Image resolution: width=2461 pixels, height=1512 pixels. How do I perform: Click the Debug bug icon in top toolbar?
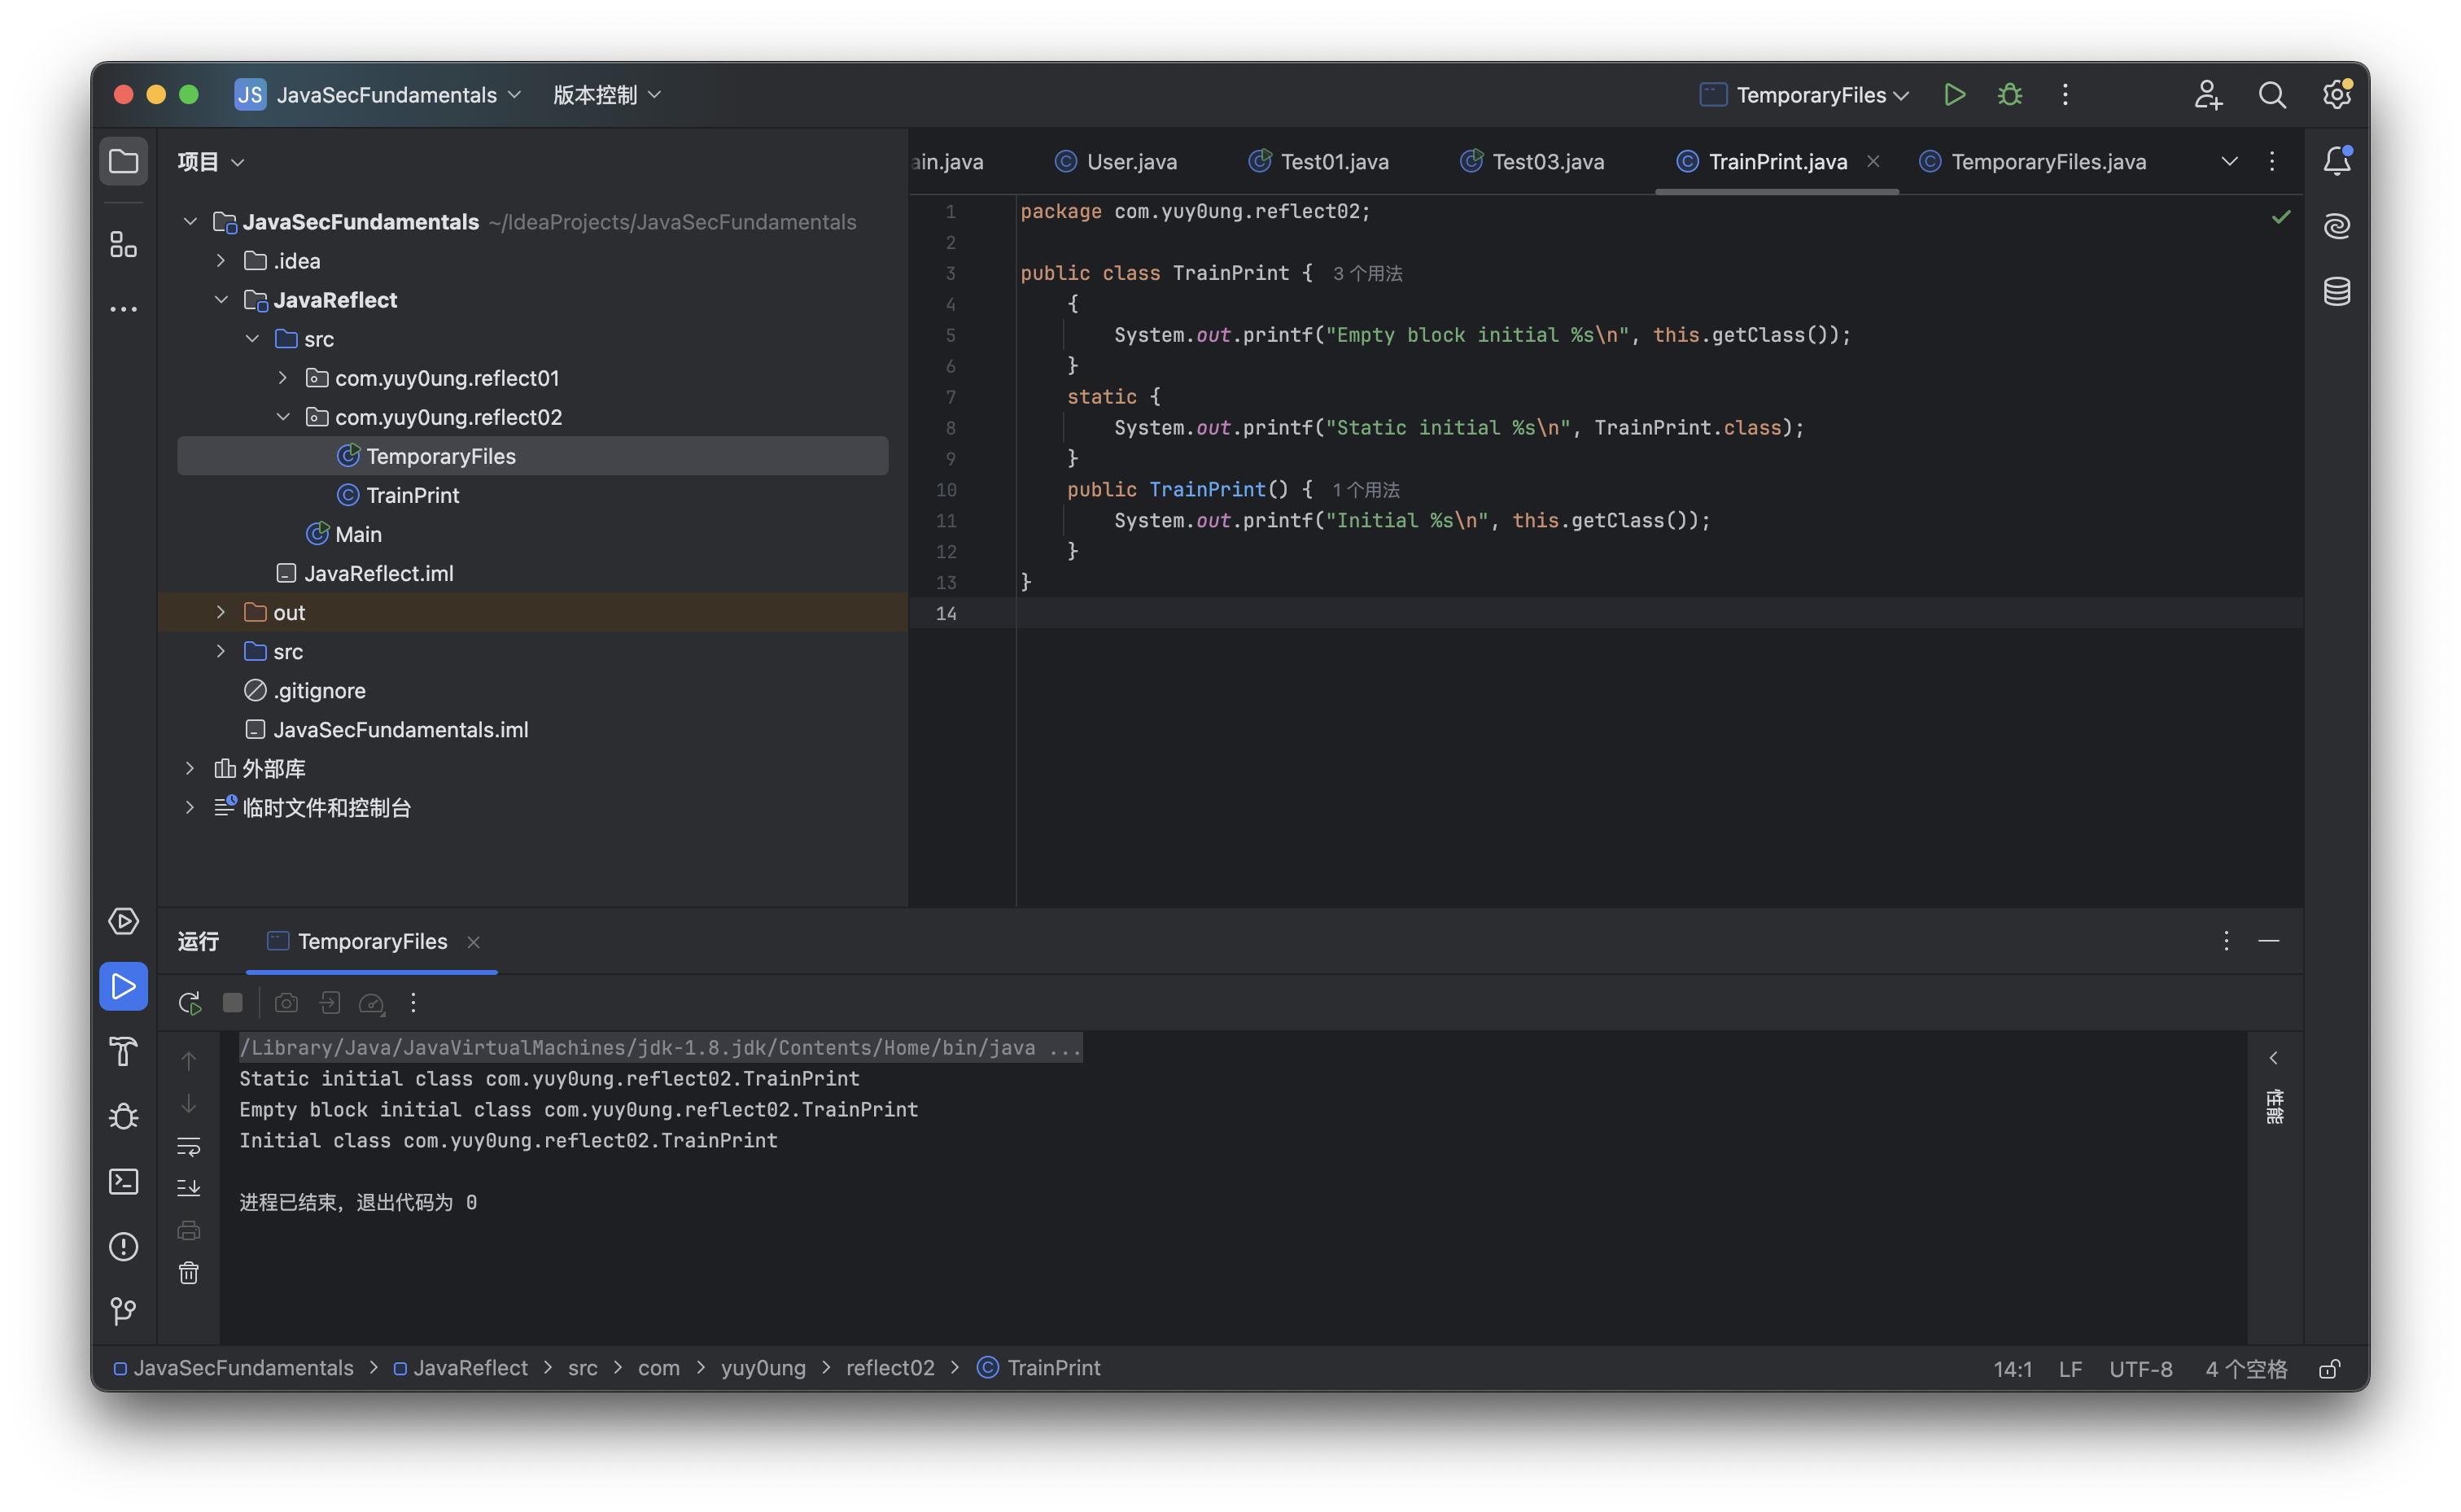tap(2009, 95)
